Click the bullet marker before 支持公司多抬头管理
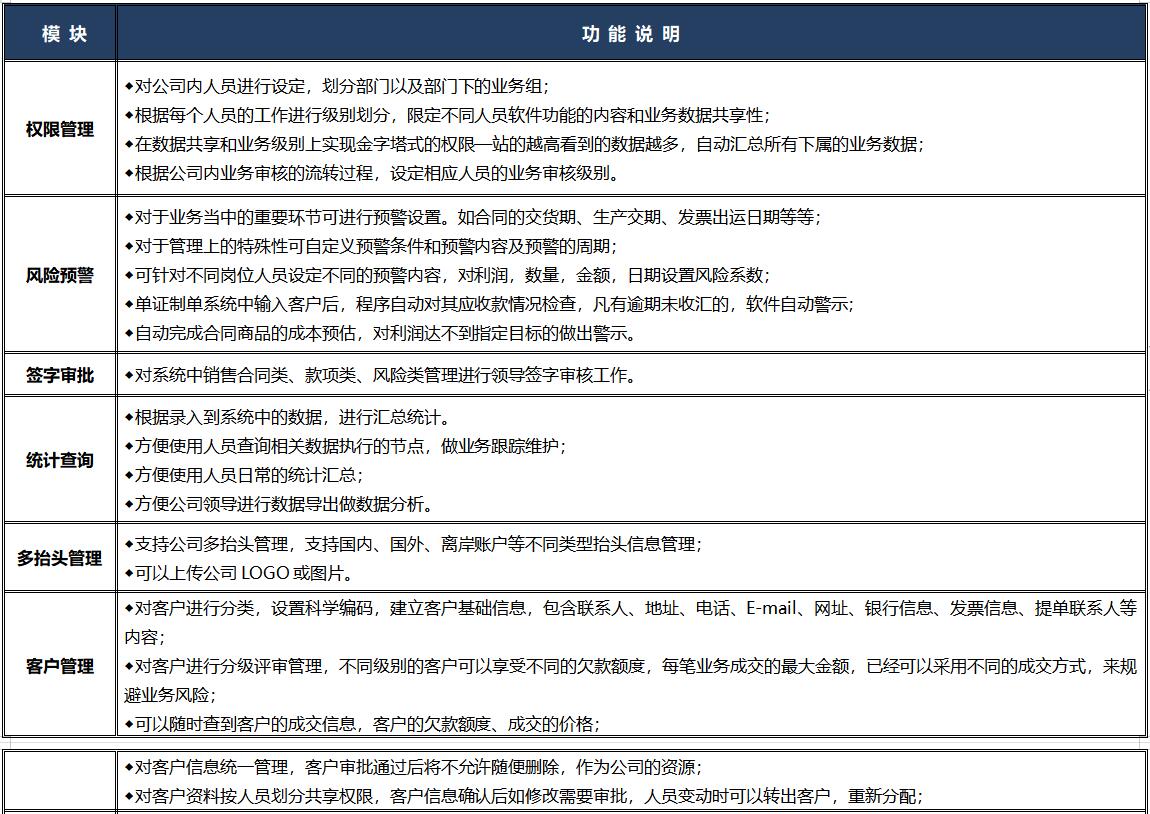The image size is (1150, 814). [x=128, y=543]
